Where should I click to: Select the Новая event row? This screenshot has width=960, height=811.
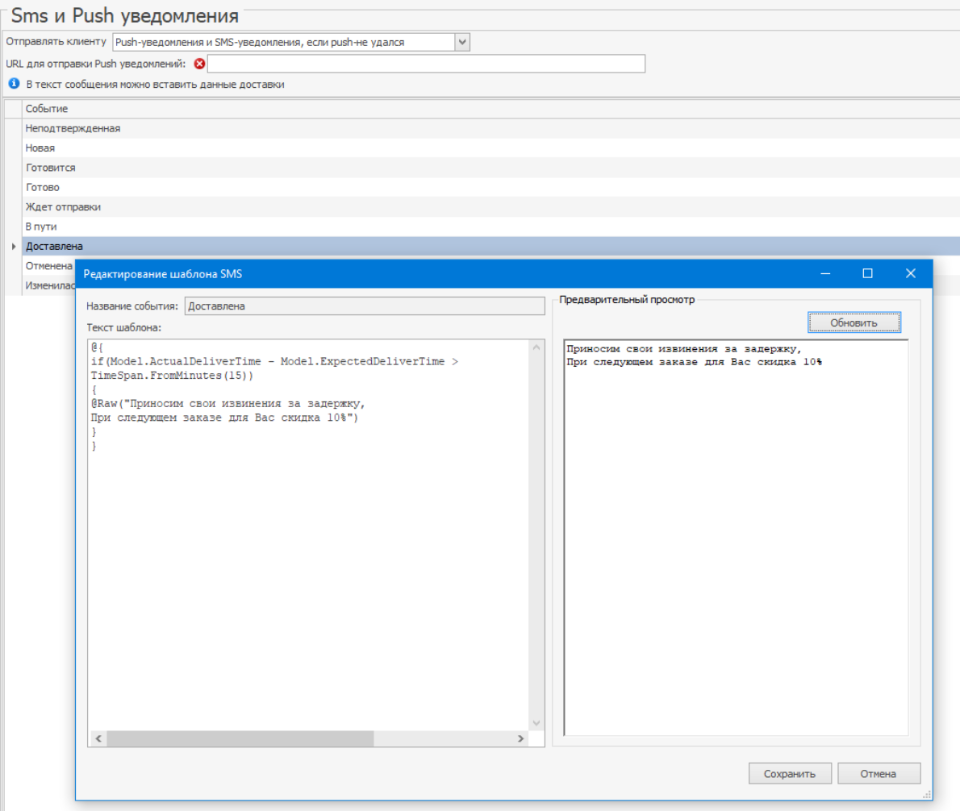click(41, 148)
